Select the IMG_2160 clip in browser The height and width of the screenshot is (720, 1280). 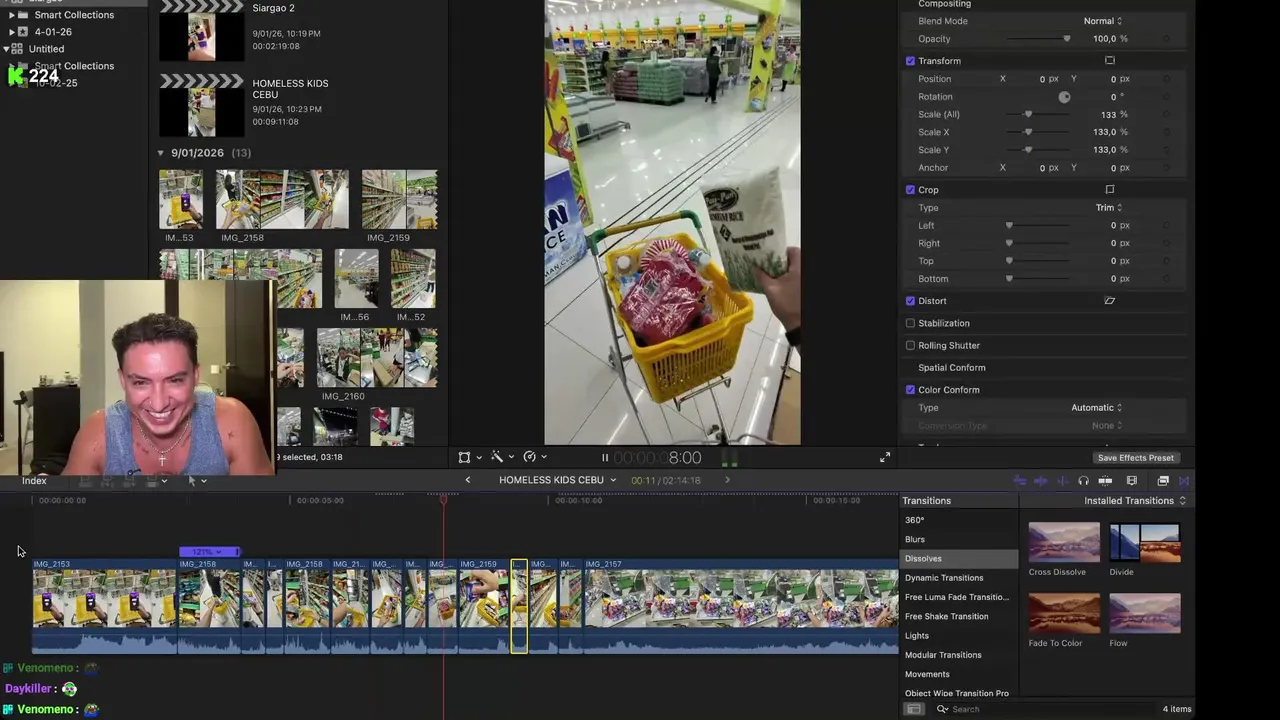[376, 357]
